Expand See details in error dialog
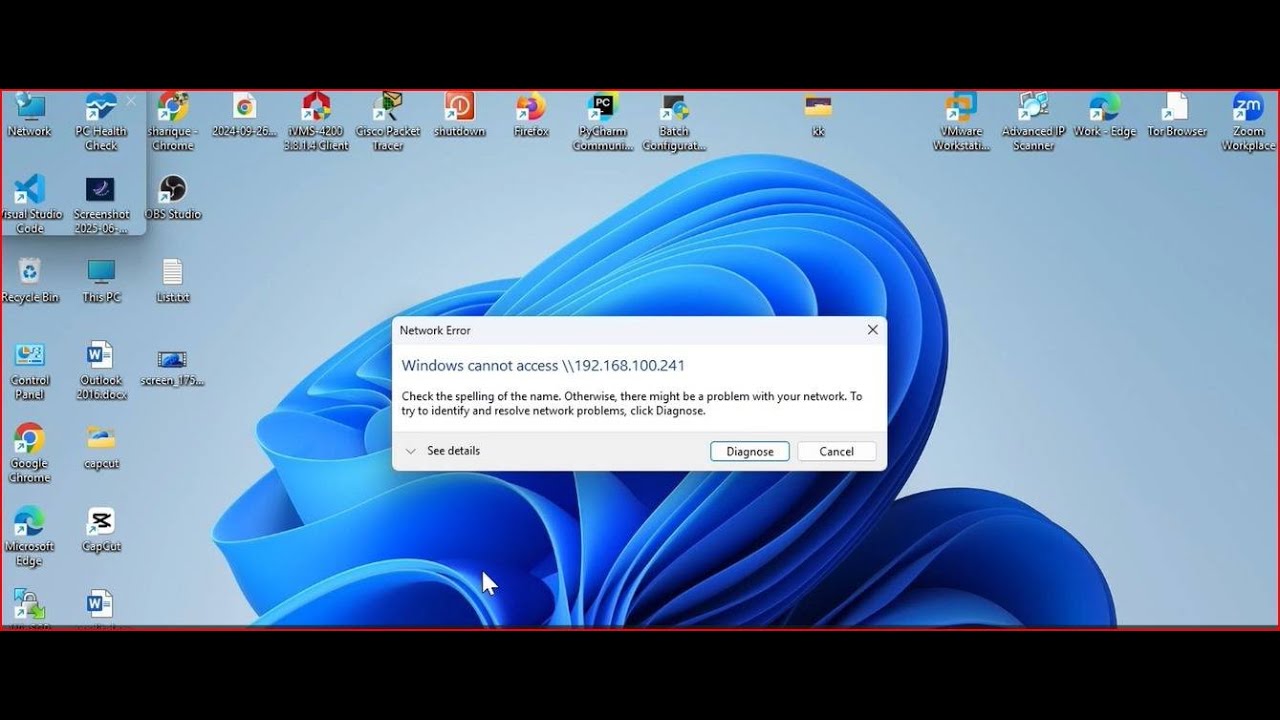Image resolution: width=1280 pixels, height=720 pixels. (443, 451)
